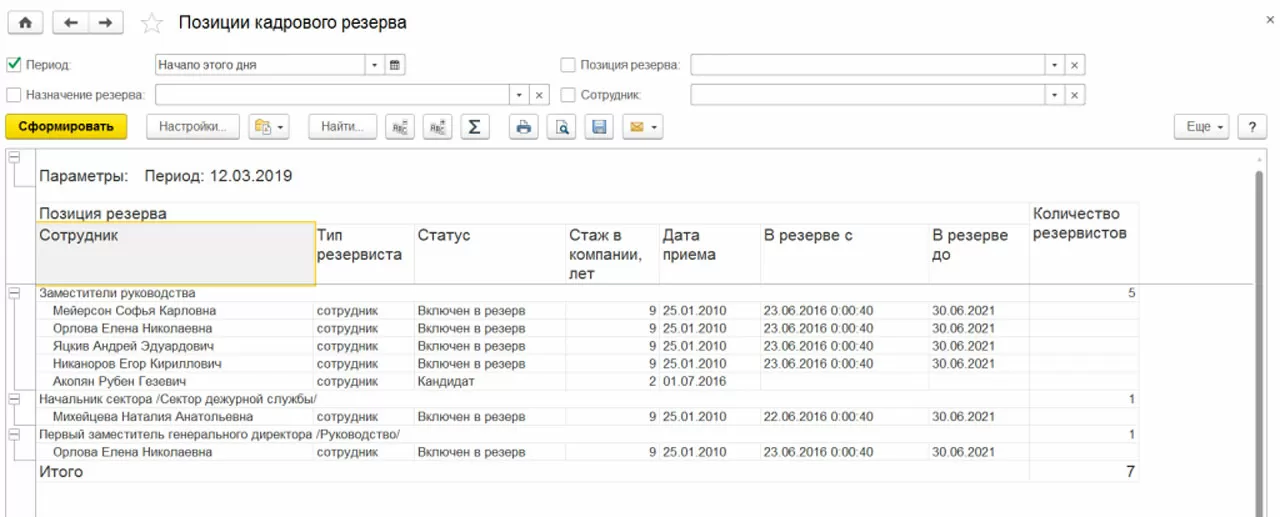Click the Сотрудник input field

click(867, 95)
